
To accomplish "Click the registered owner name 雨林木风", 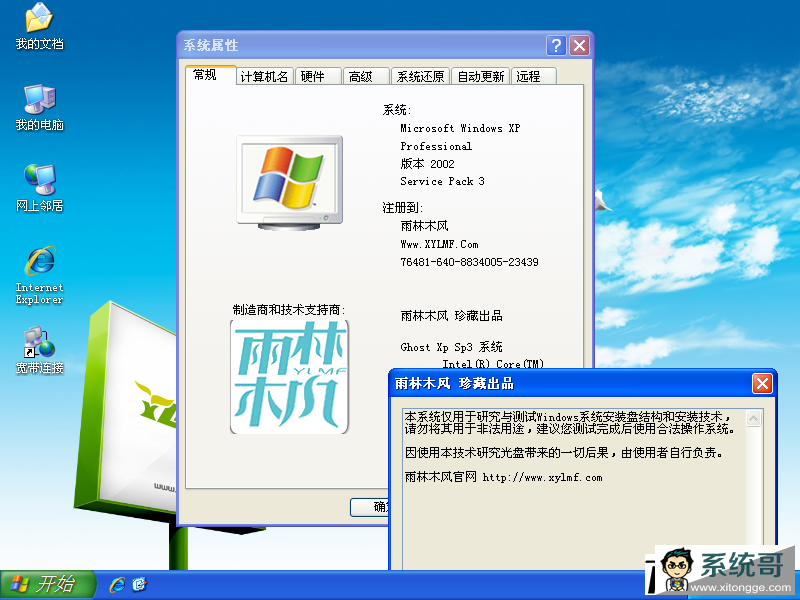I will click(x=424, y=226).
